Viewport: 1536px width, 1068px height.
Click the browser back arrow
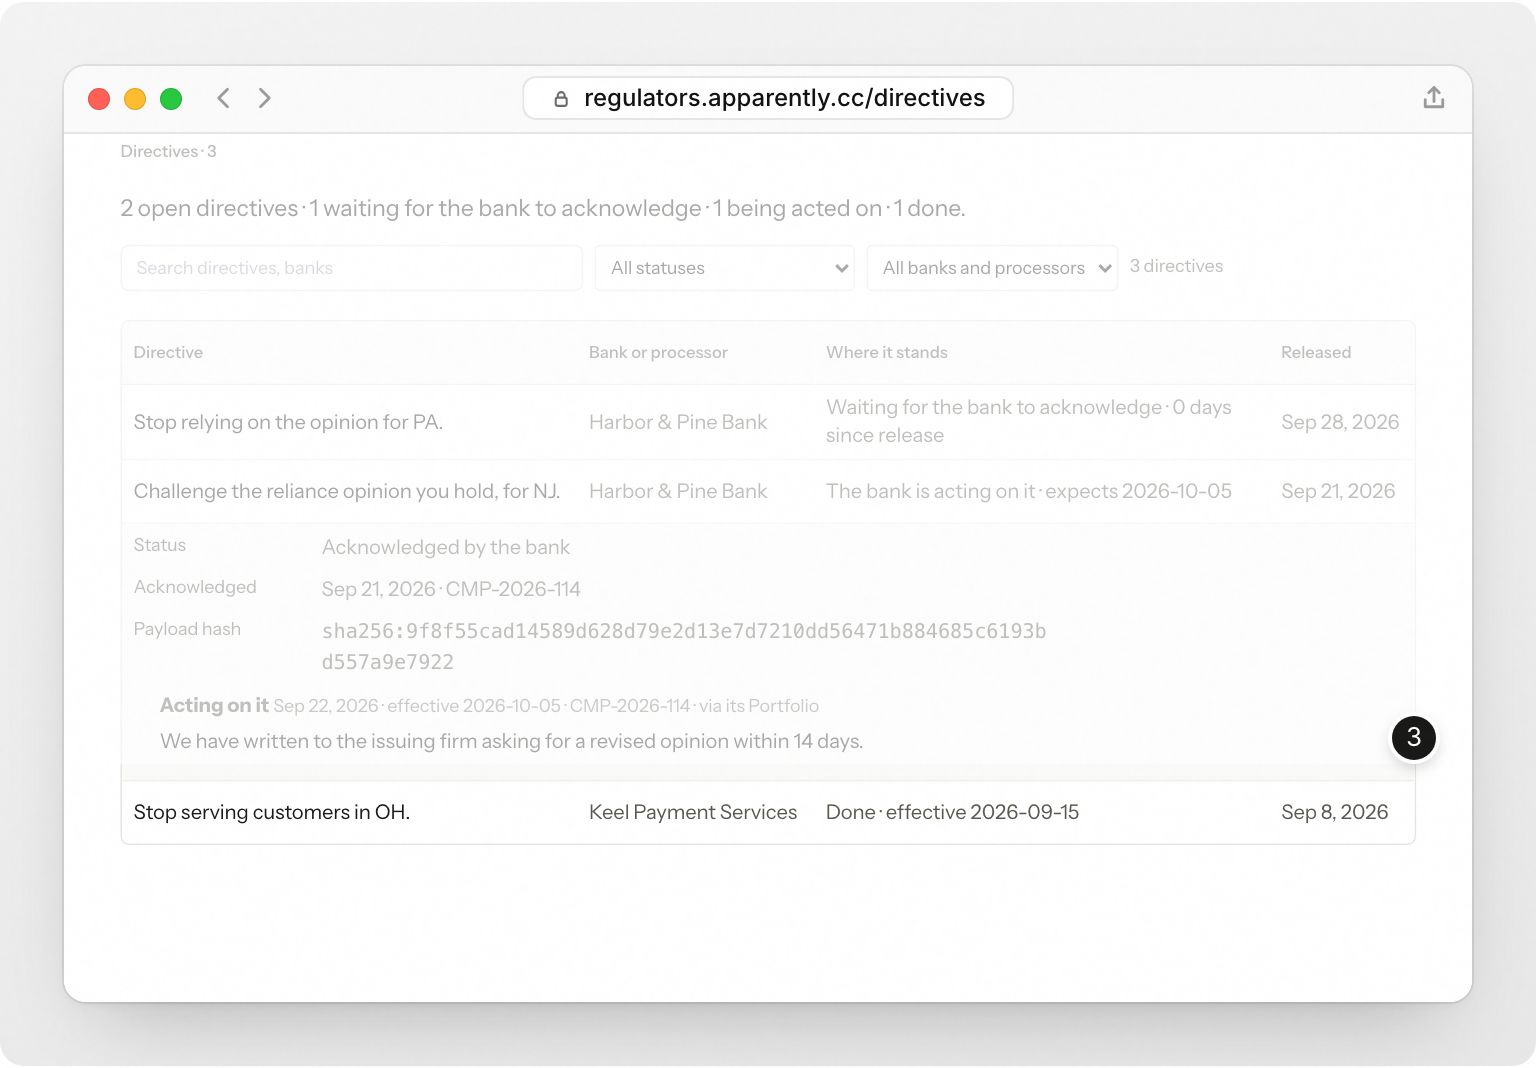(223, 98)
